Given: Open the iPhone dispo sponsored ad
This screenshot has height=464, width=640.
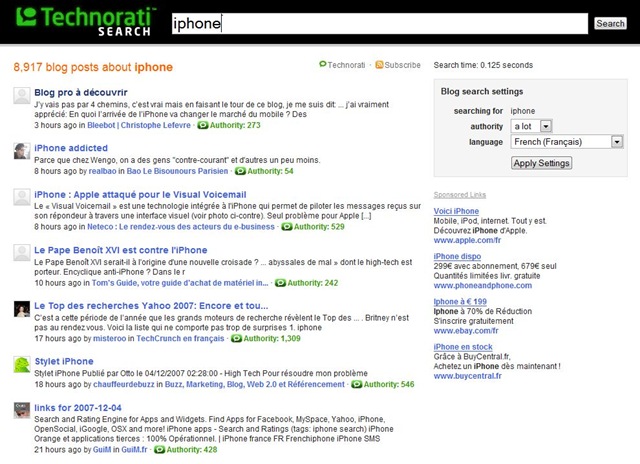Looking at the screenshot, I should pos(457,256).
